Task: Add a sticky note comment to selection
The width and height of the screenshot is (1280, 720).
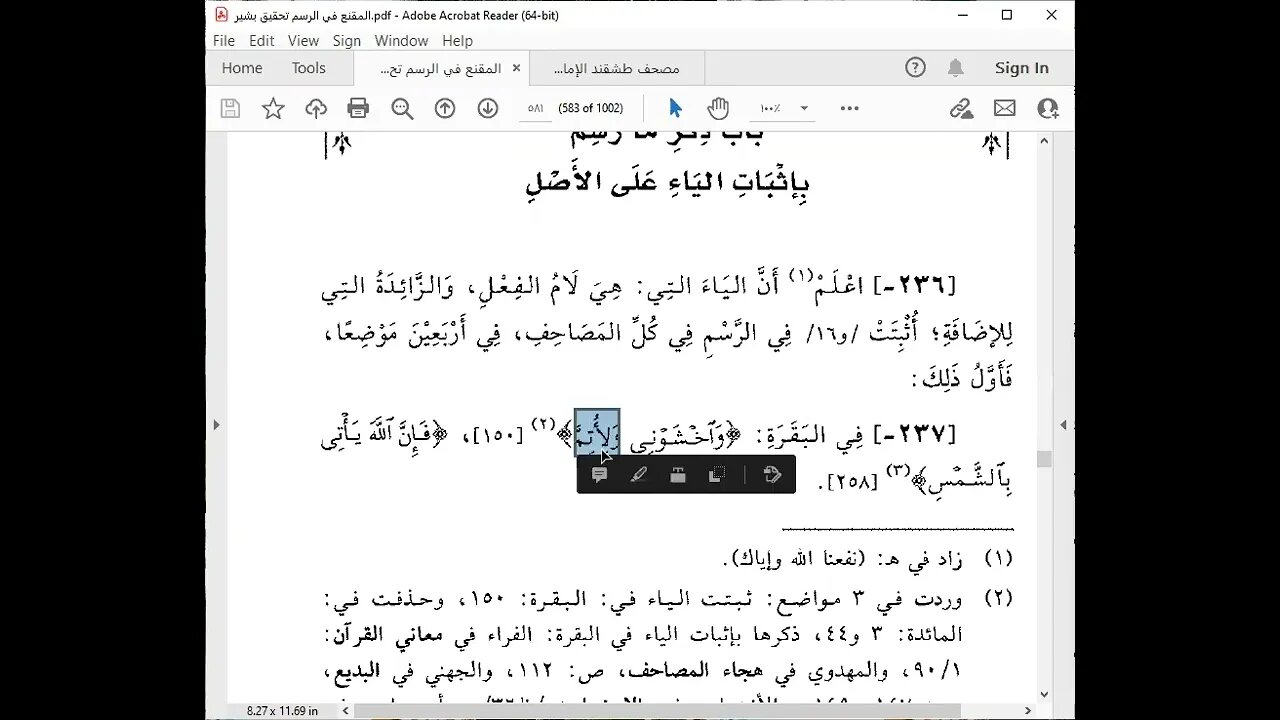Action: click(x=600, y=475)
